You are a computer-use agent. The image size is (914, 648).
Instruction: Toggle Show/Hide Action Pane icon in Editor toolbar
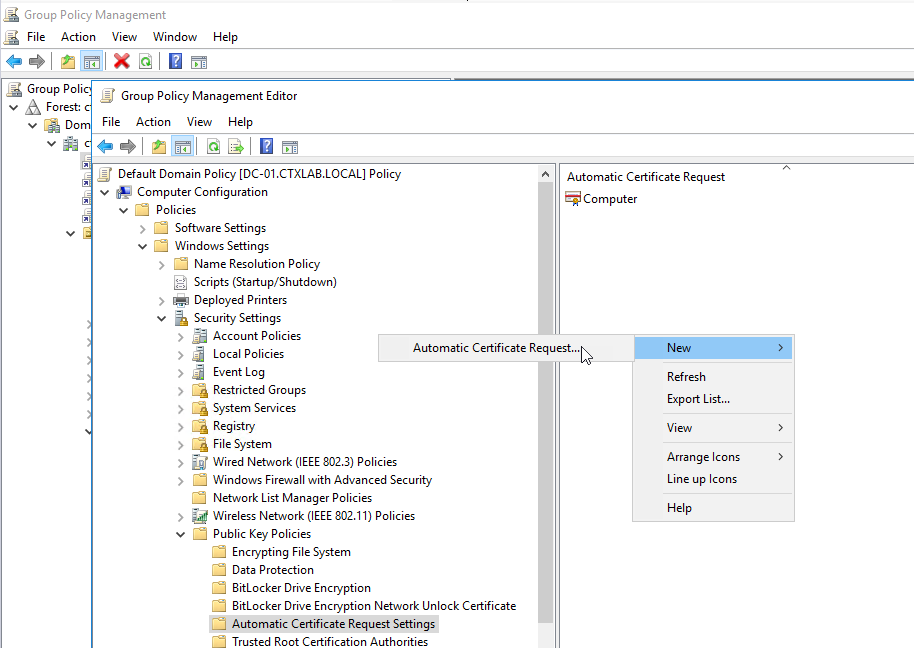click(290, 147)
